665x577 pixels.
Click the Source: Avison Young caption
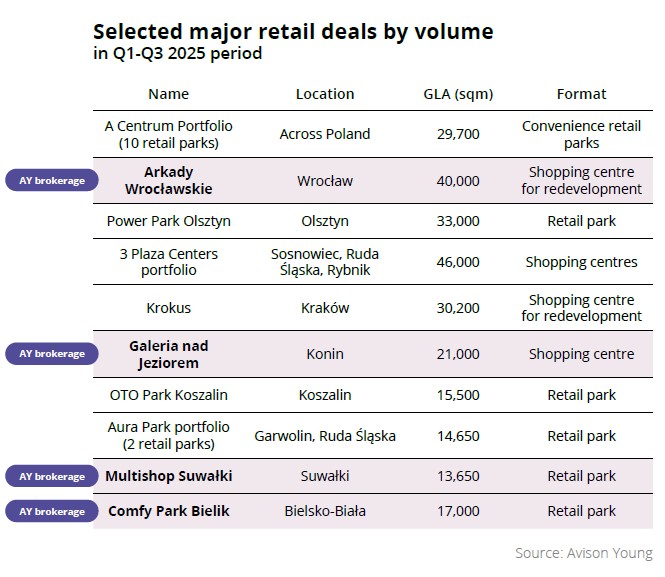(583, 553)
